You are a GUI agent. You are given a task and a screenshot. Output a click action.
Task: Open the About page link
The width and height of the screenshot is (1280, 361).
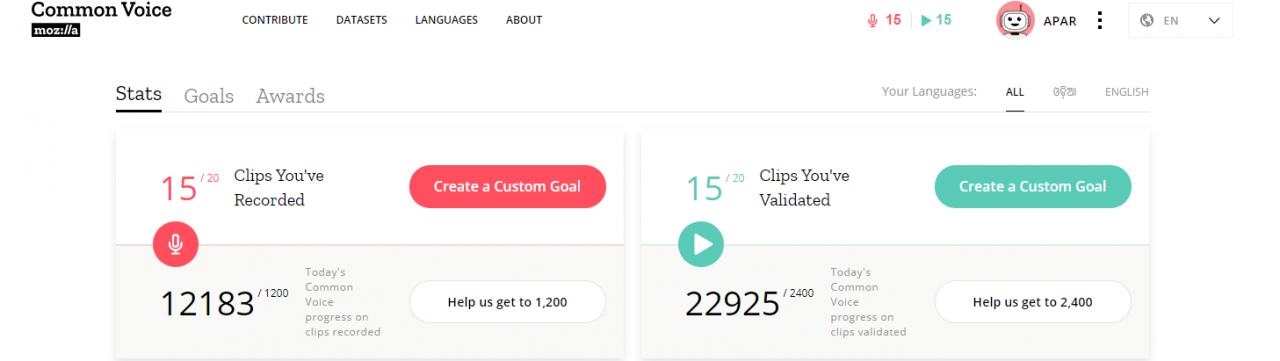[x=524, y=20]
